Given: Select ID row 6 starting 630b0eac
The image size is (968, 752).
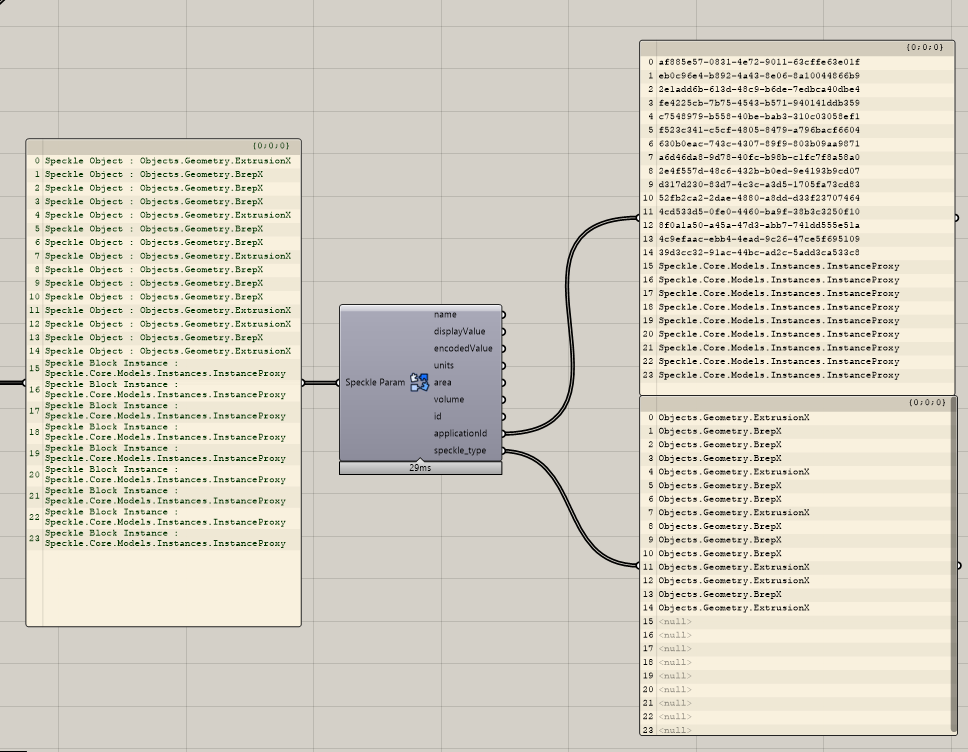Looking at the screenshot, I should click(x=759, y=143).
